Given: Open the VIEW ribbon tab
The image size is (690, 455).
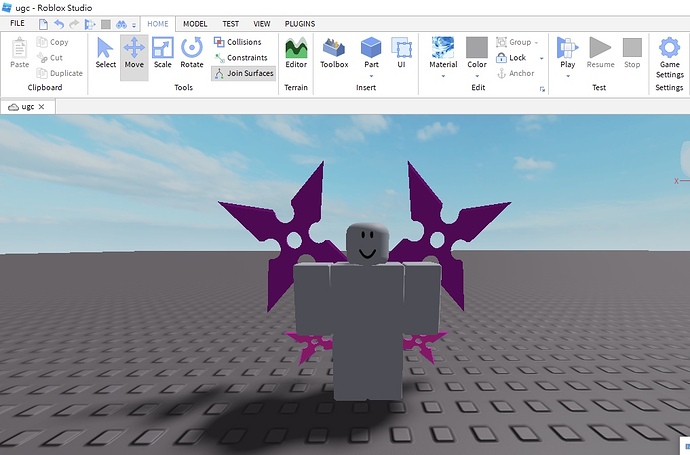Looking at the screenshot, I should (261, 24).
